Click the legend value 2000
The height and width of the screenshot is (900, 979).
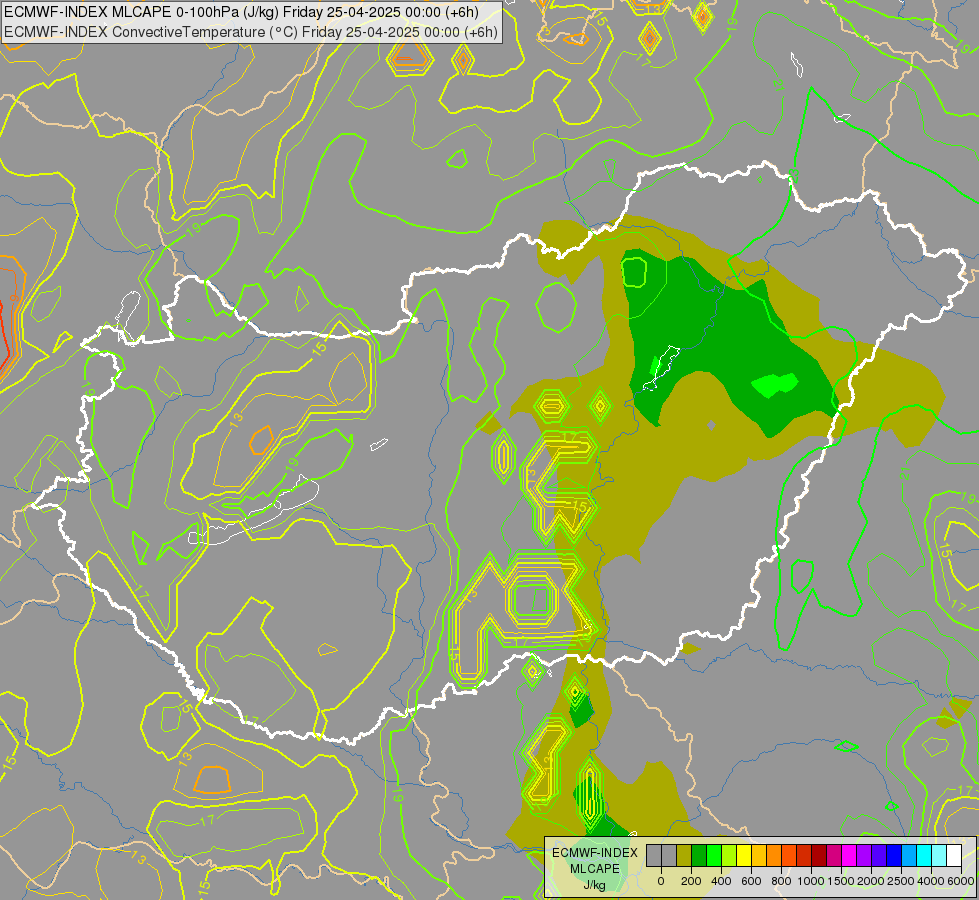(x=871, y=881)
